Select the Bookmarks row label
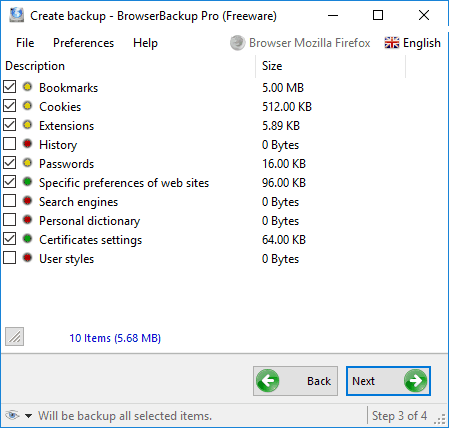 click(x=68, y=88)
